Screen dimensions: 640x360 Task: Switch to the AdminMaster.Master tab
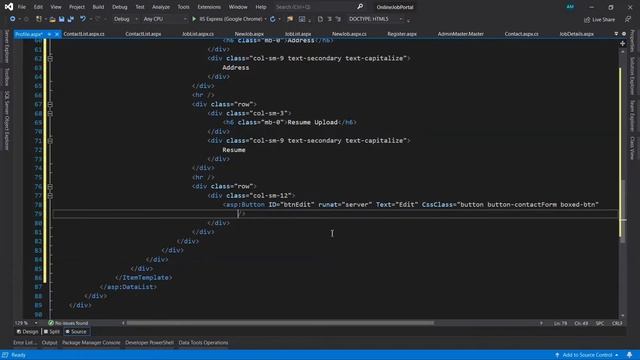coord(460,34)
